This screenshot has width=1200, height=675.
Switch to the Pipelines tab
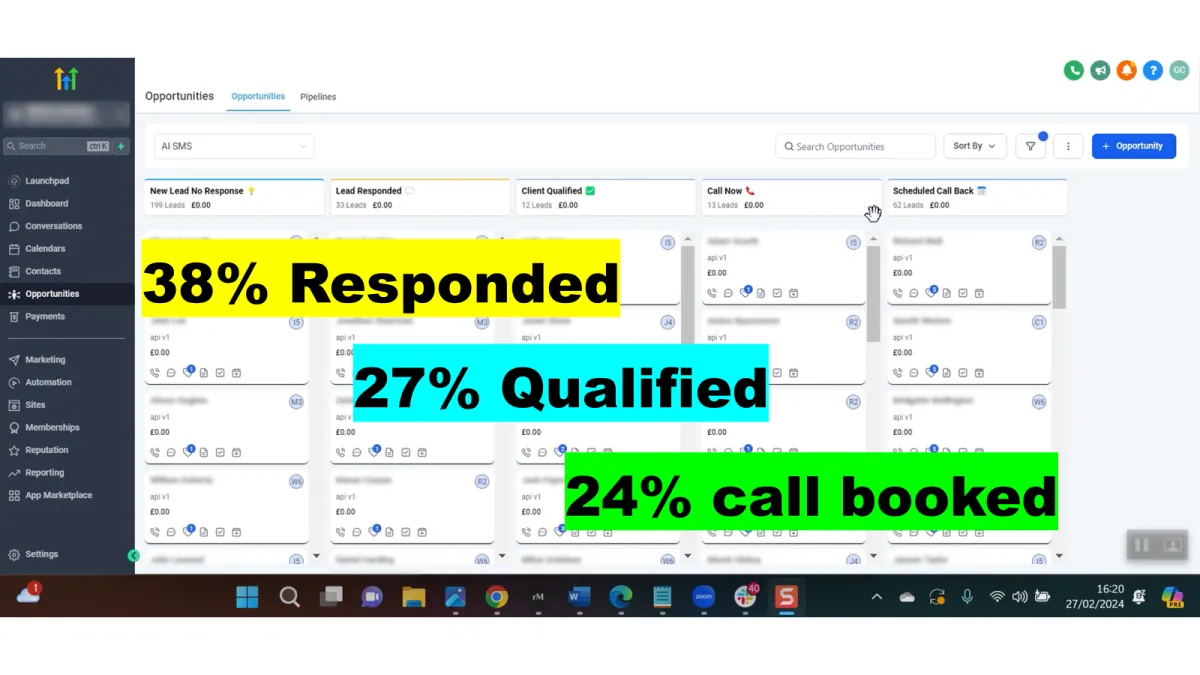coord(318,97)
